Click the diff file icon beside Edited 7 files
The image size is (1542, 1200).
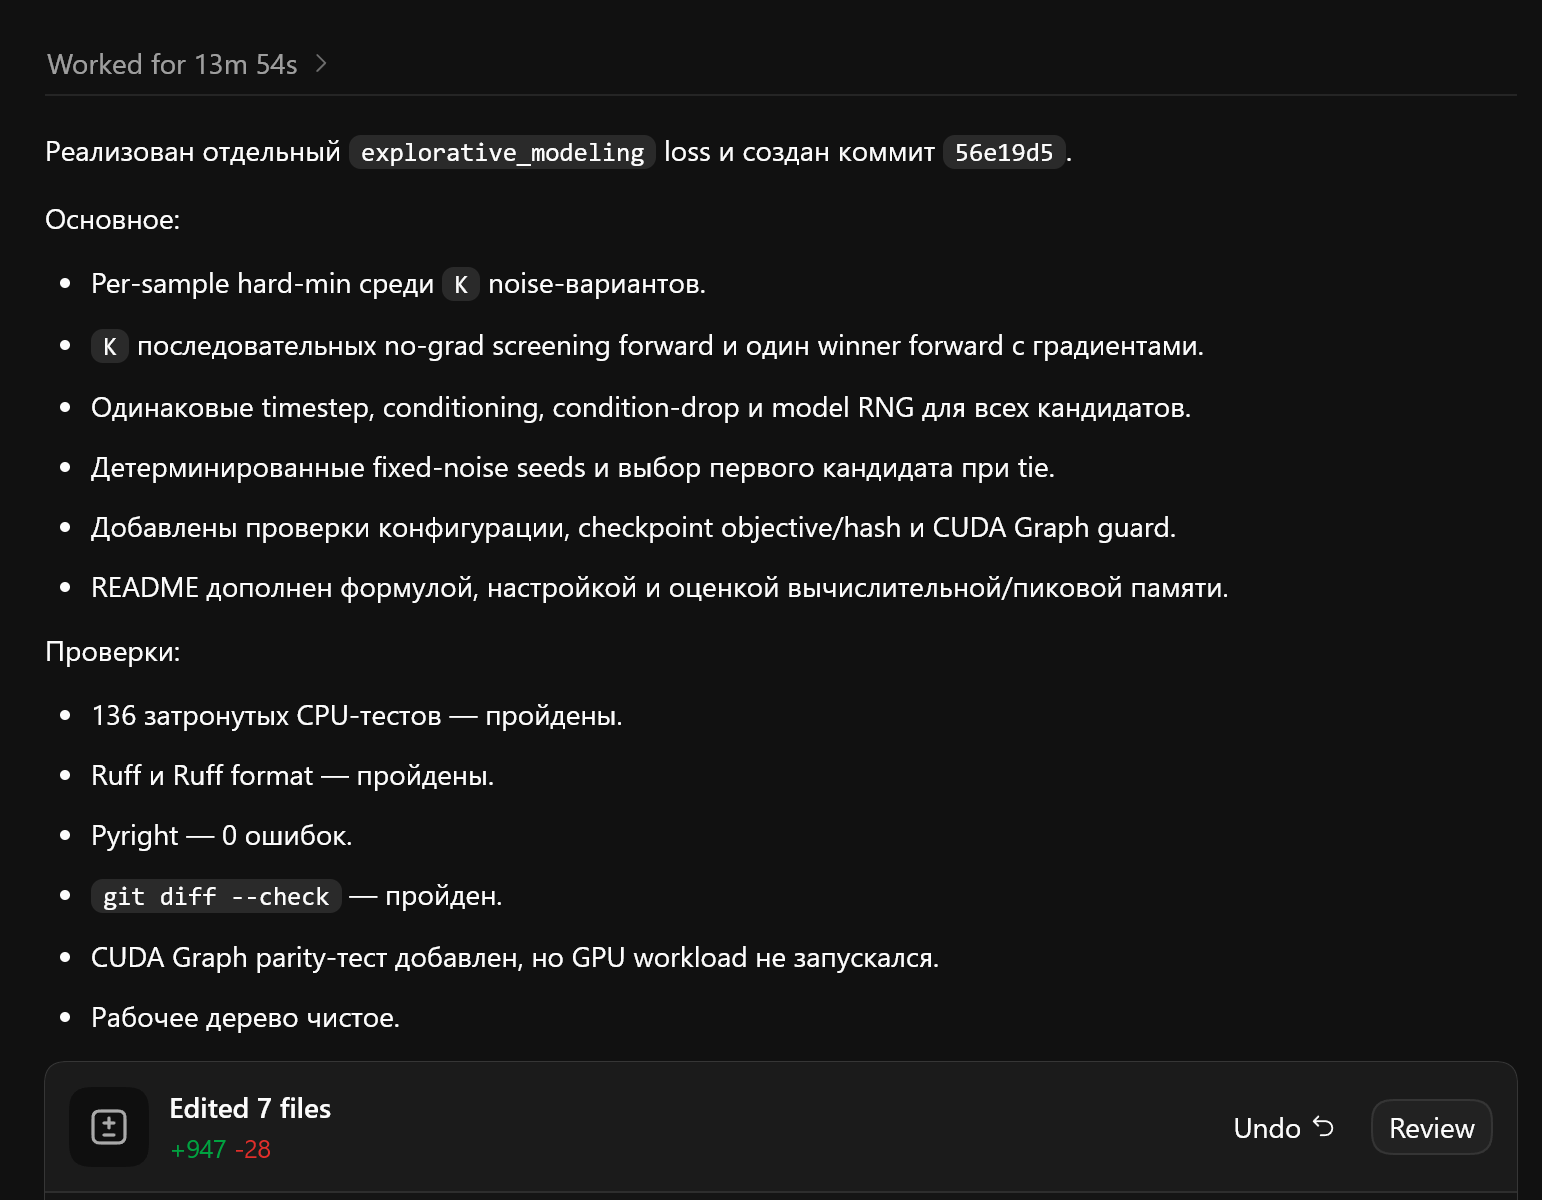point(109,1127)
